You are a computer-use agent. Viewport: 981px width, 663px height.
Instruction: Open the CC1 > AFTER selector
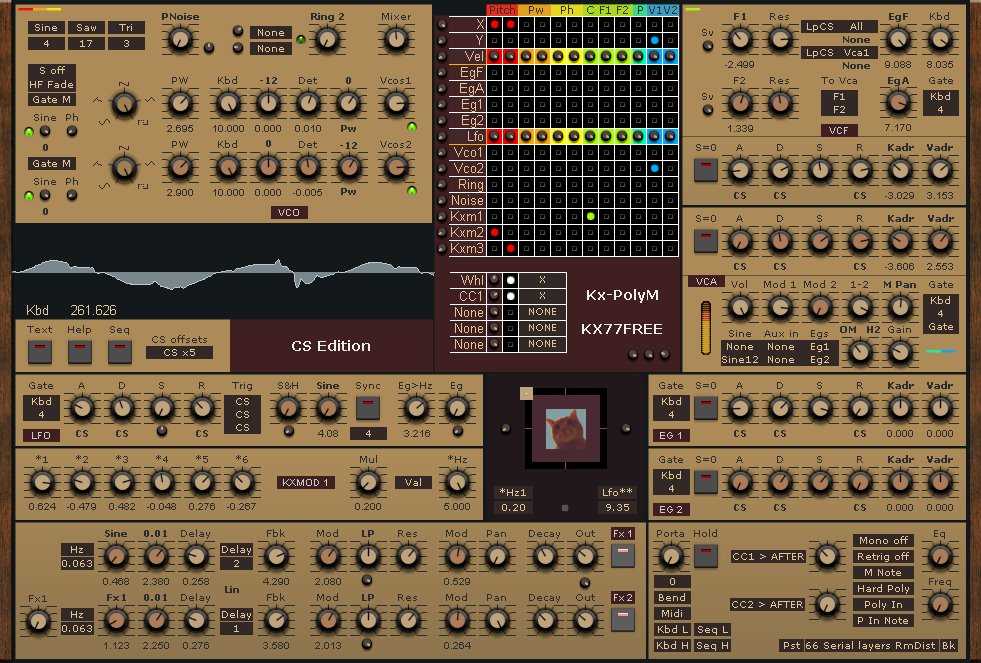[768, 556]
